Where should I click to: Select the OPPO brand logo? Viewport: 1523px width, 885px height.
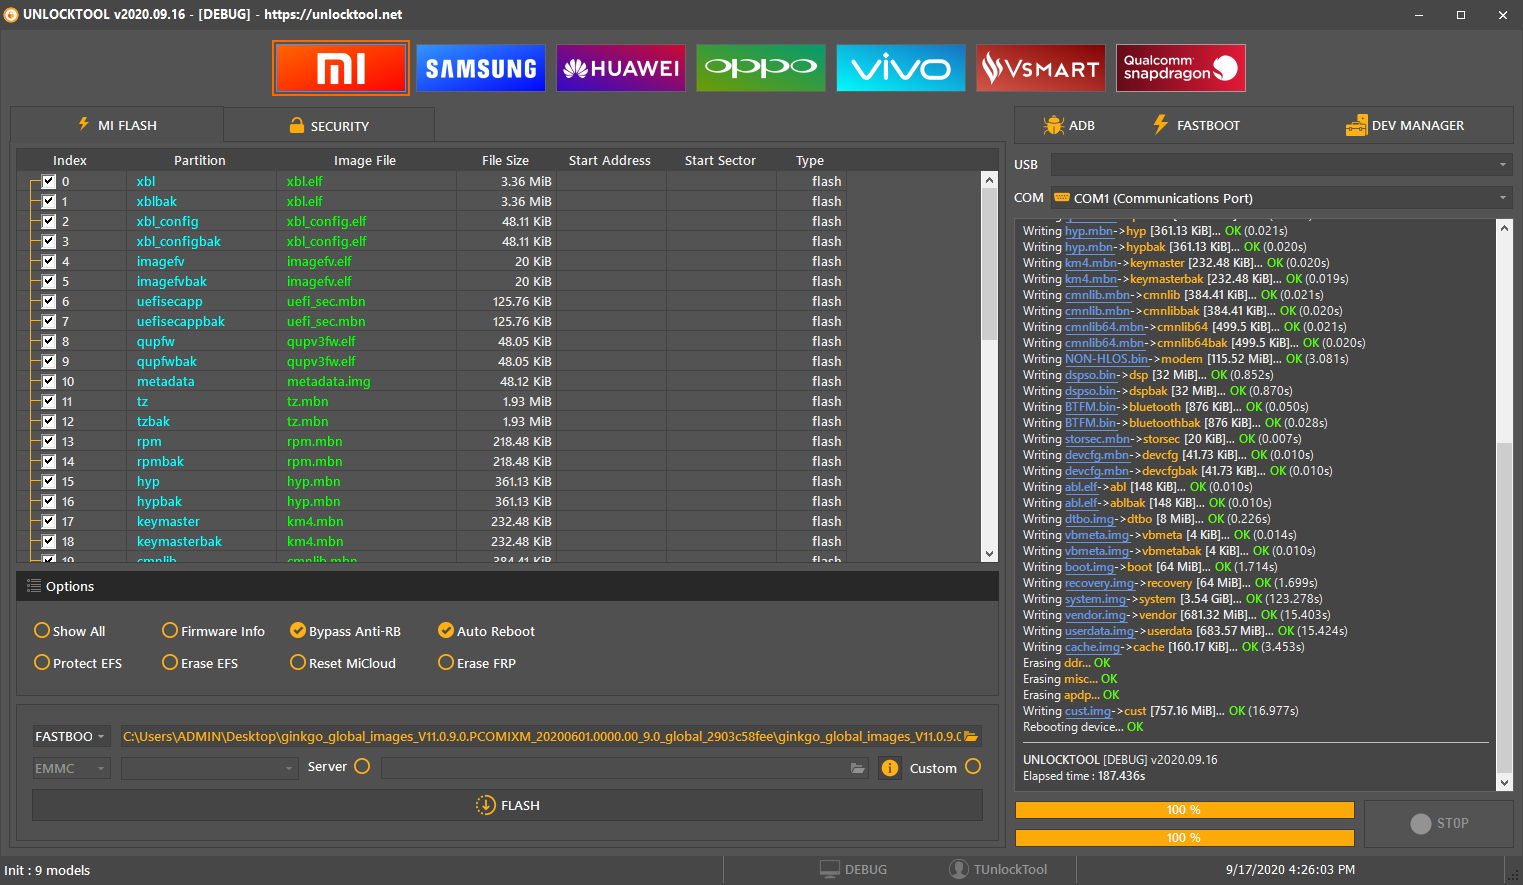[x=761, y=68]
